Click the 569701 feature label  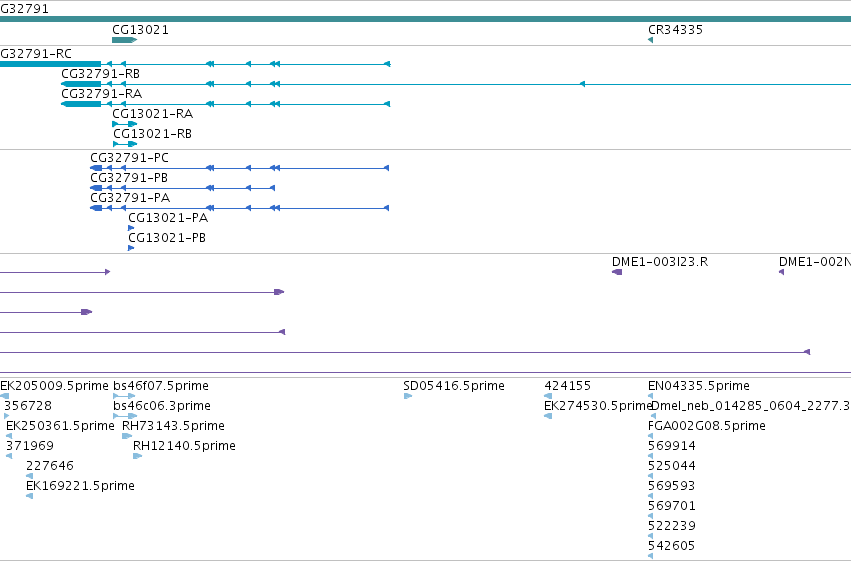coord(672,506)
